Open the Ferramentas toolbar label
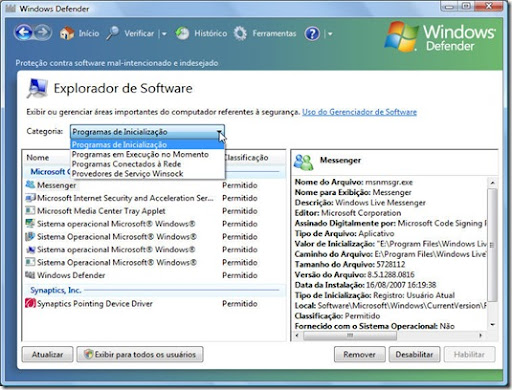Screen dimensions: 512x390 (x=274, y=33)
